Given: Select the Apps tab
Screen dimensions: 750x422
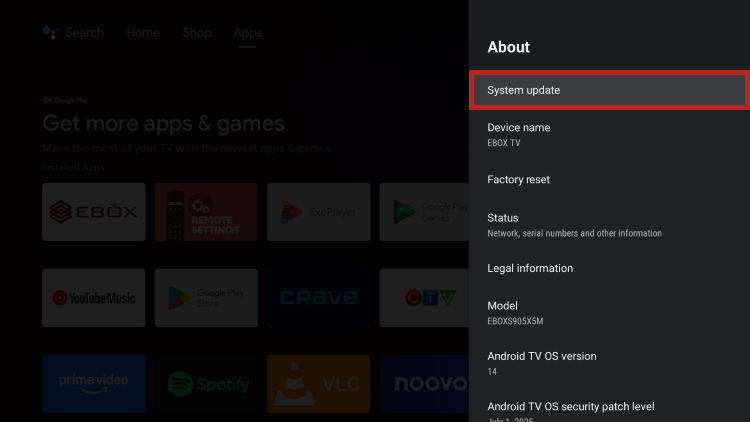Looking at the screenshot, I should click(248, 33).
